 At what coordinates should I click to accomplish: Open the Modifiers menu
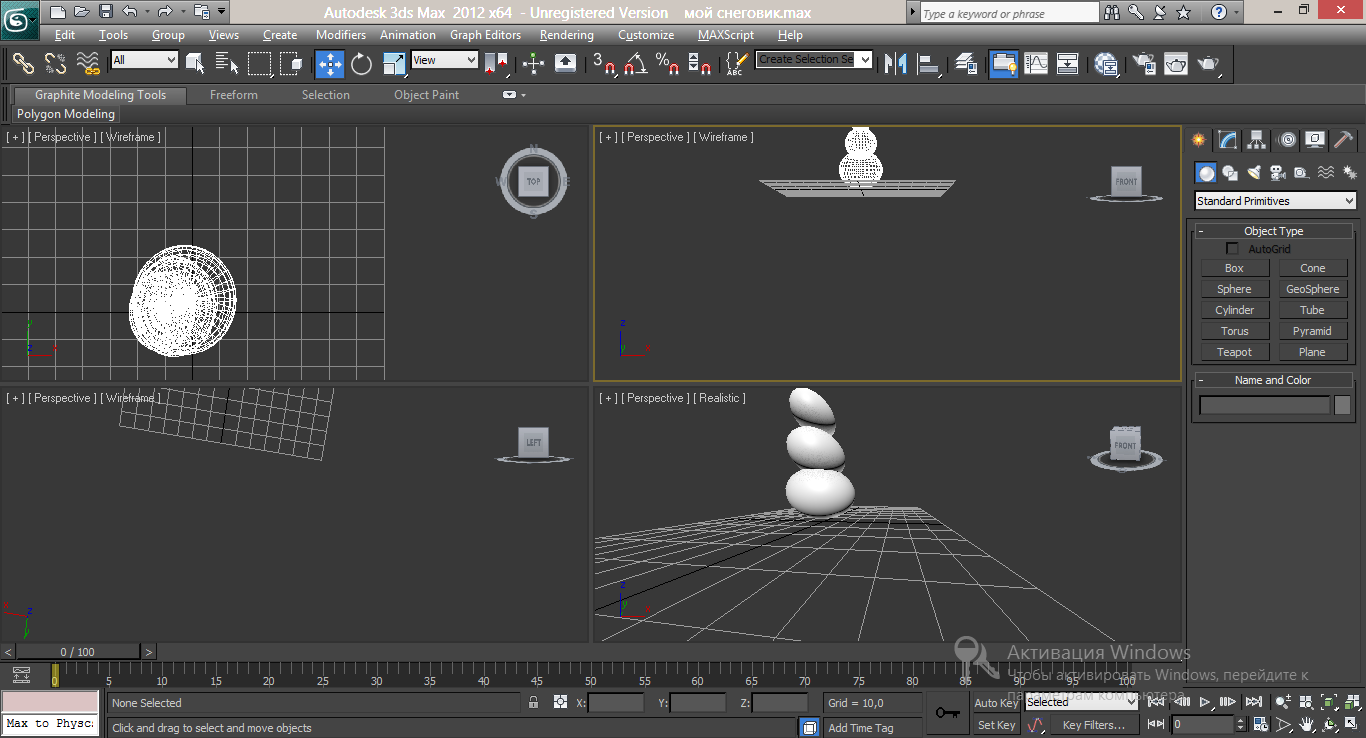(340, 35)
